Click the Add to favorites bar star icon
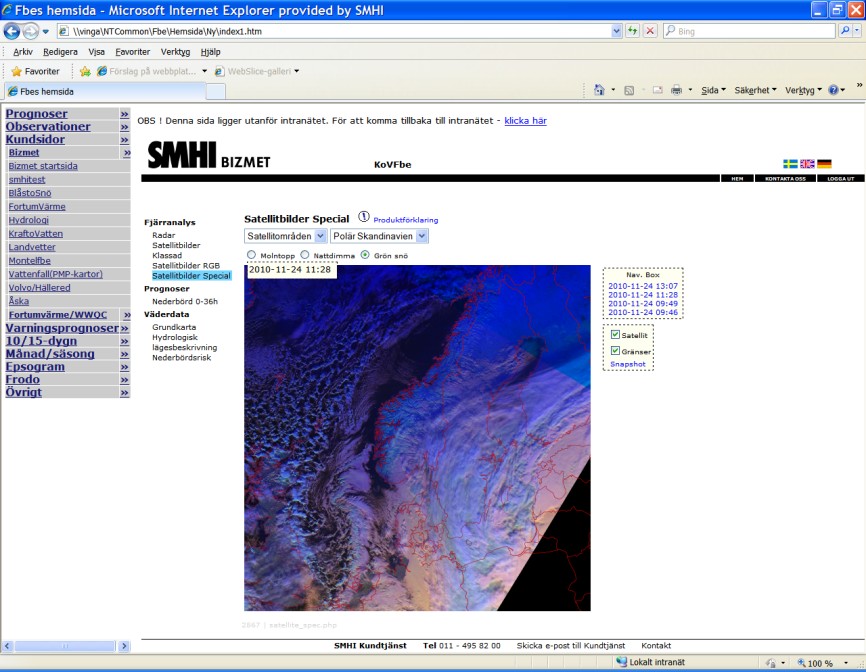The image size is (866, 672). 85,71
